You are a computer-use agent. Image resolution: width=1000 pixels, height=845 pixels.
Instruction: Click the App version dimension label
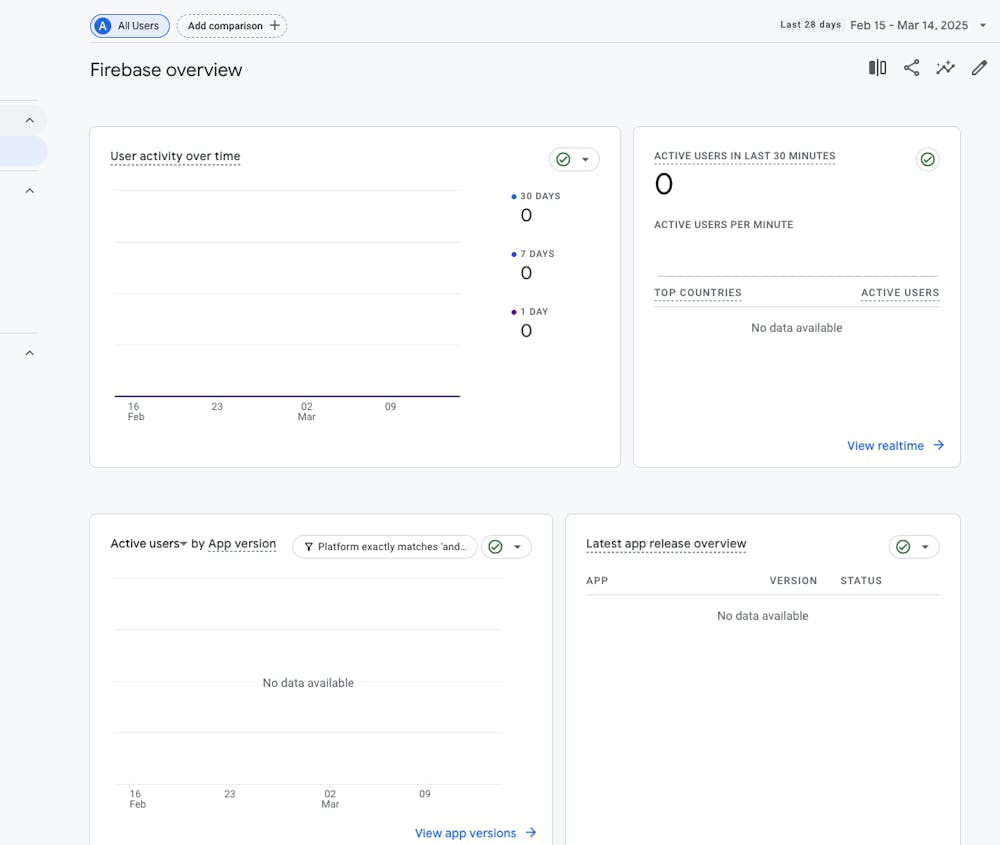coord(242,544)
